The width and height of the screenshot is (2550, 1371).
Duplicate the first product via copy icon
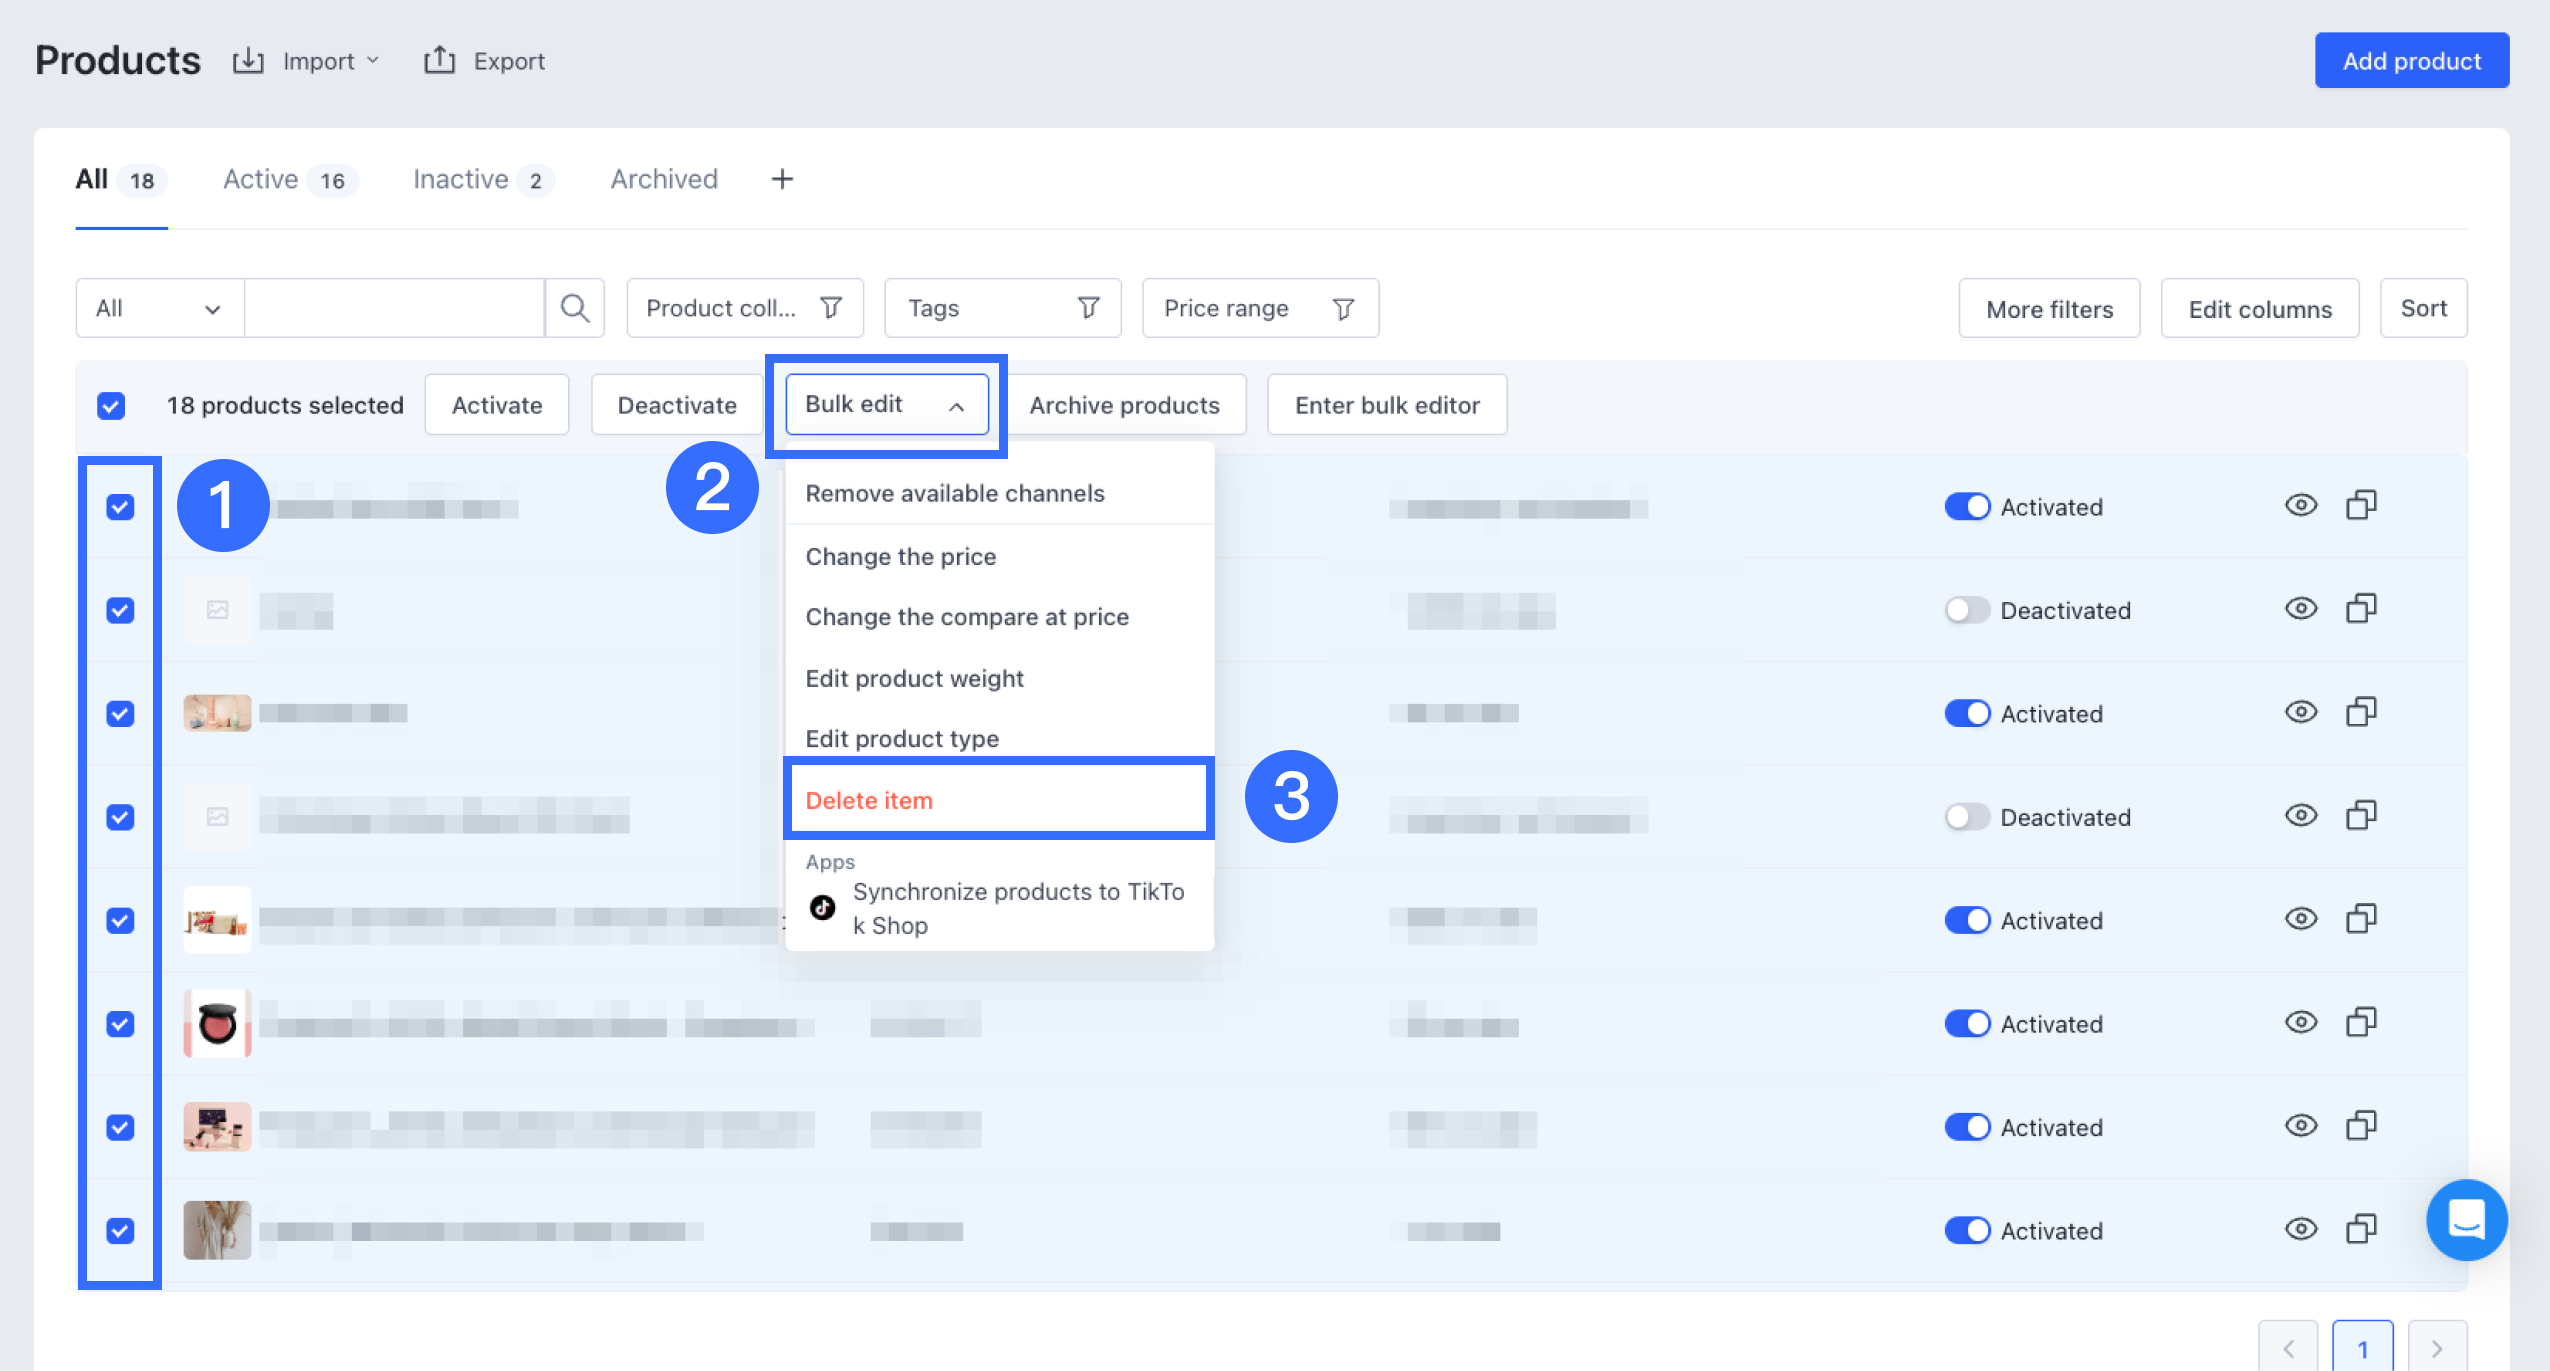[x=2361, y=506]
